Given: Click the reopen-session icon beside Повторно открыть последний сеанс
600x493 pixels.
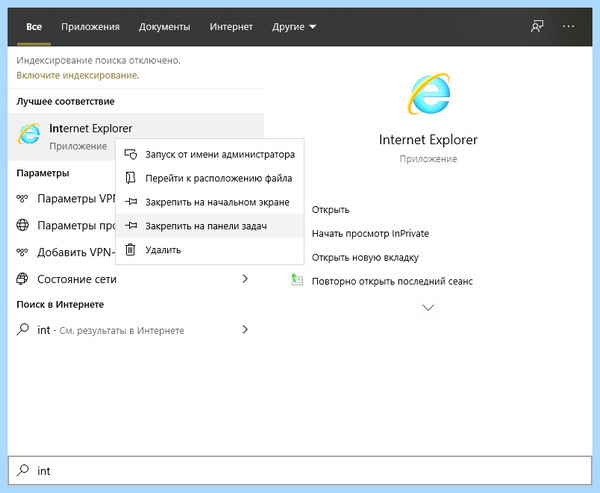Looking at the screenshot, I should tap(297, 280).
